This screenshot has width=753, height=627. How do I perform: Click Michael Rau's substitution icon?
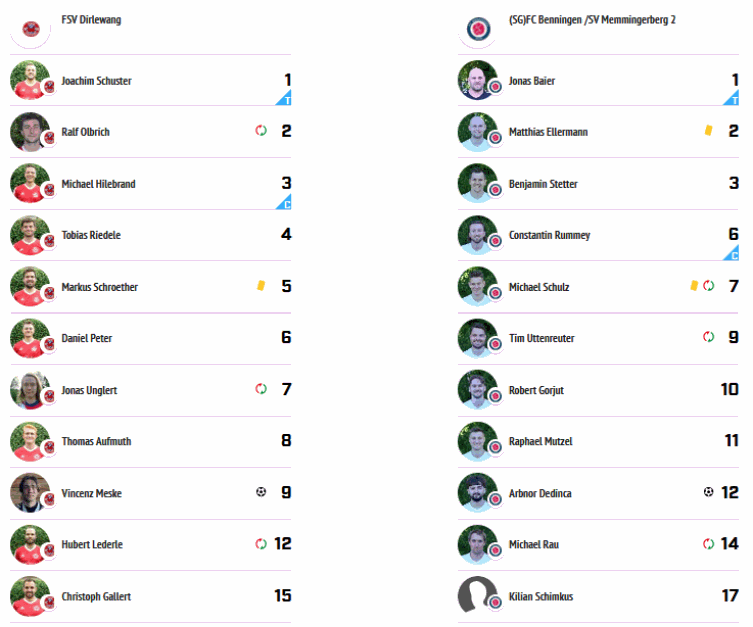[x=708, y=544]
